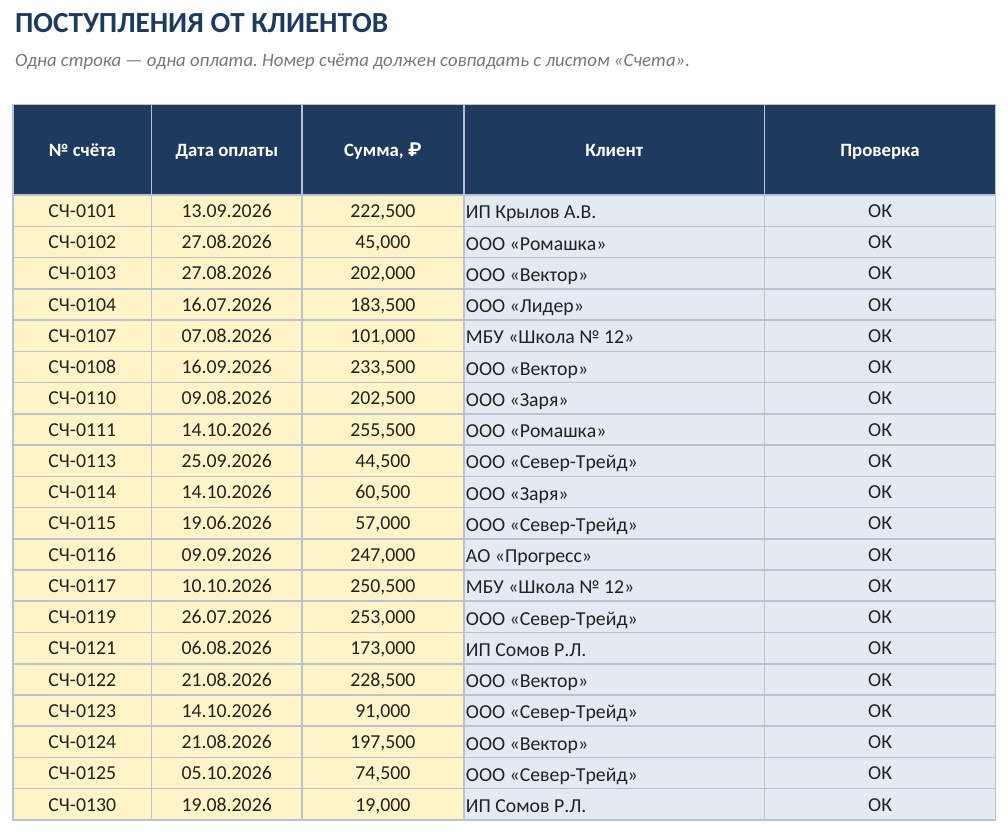The width and height of the screenshot is (1008, 833).
Task: Select the amount cell 222,500
Action: [x=382, y=211]
